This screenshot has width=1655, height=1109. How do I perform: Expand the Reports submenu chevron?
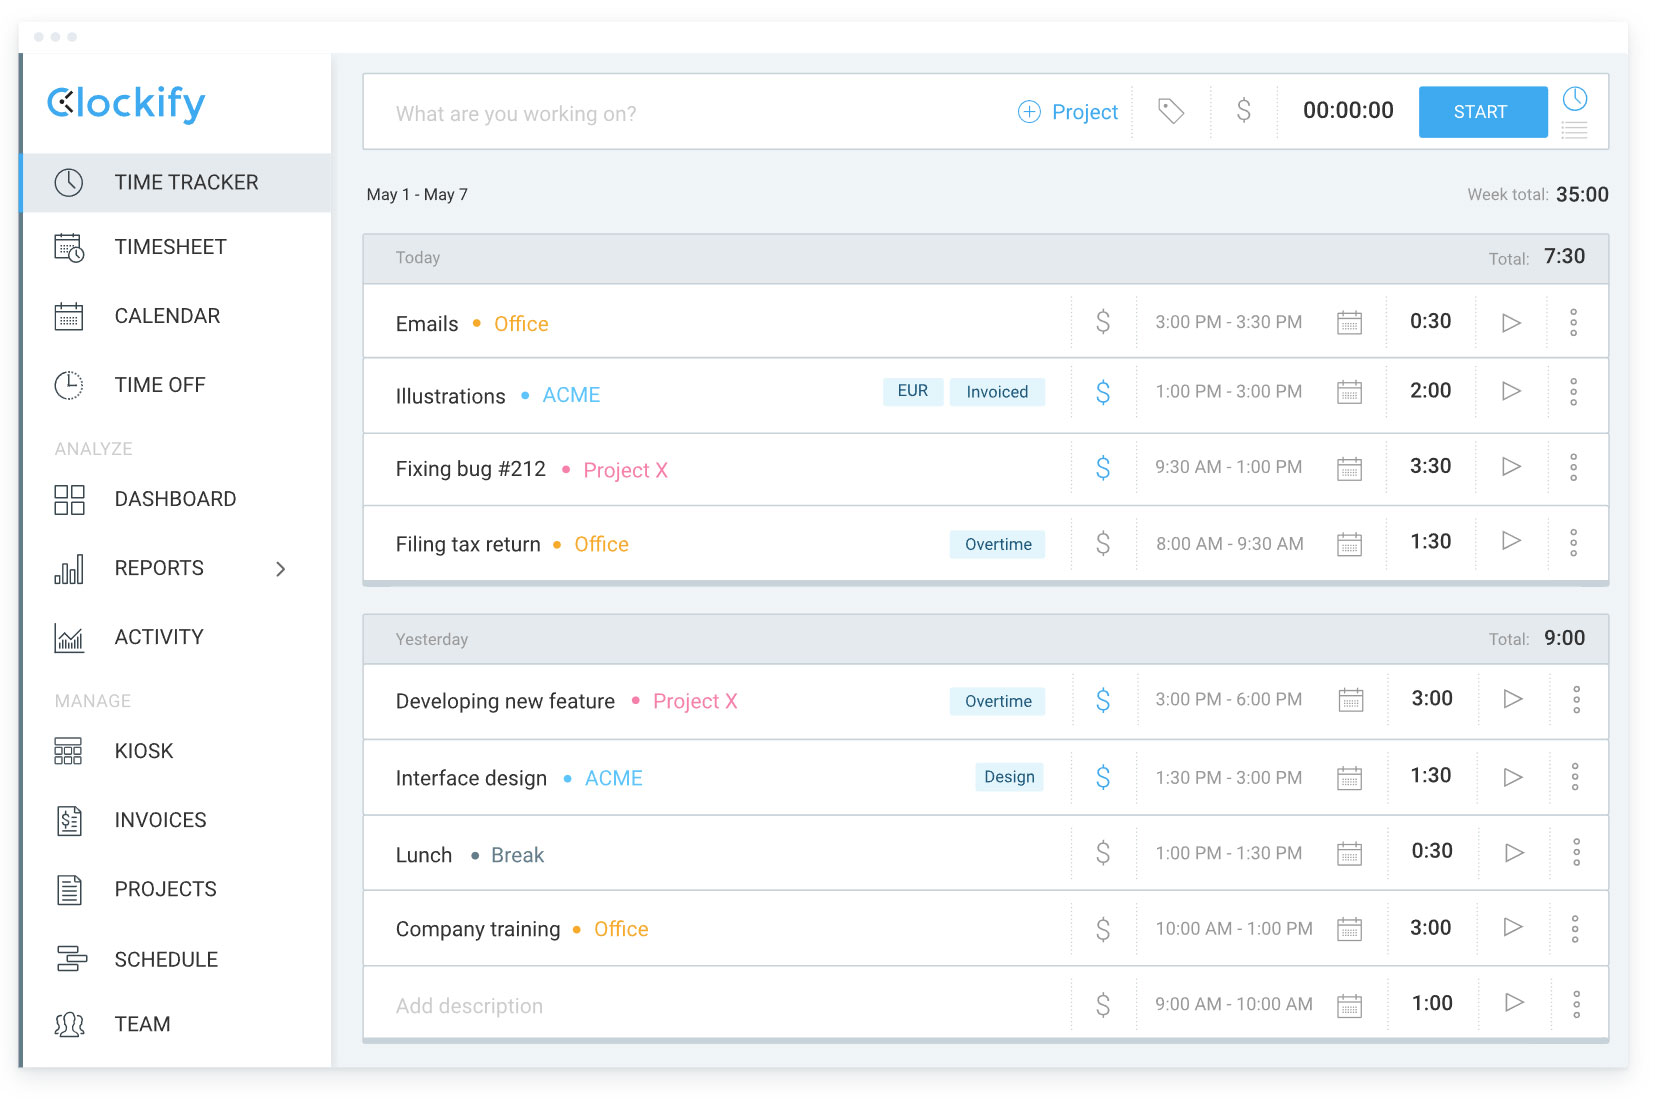[281, 568]
